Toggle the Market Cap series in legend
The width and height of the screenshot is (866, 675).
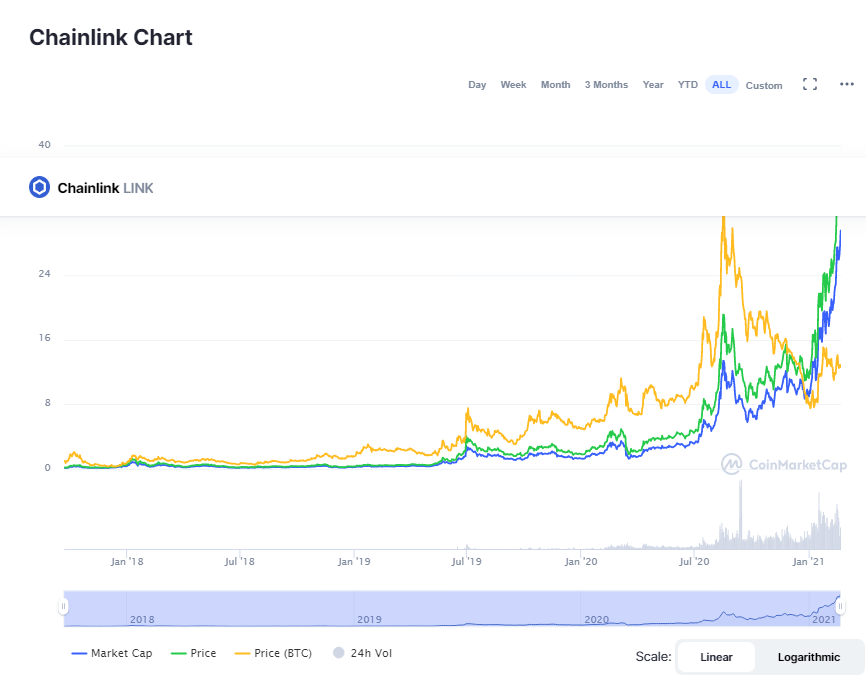(x=112, y=653)
